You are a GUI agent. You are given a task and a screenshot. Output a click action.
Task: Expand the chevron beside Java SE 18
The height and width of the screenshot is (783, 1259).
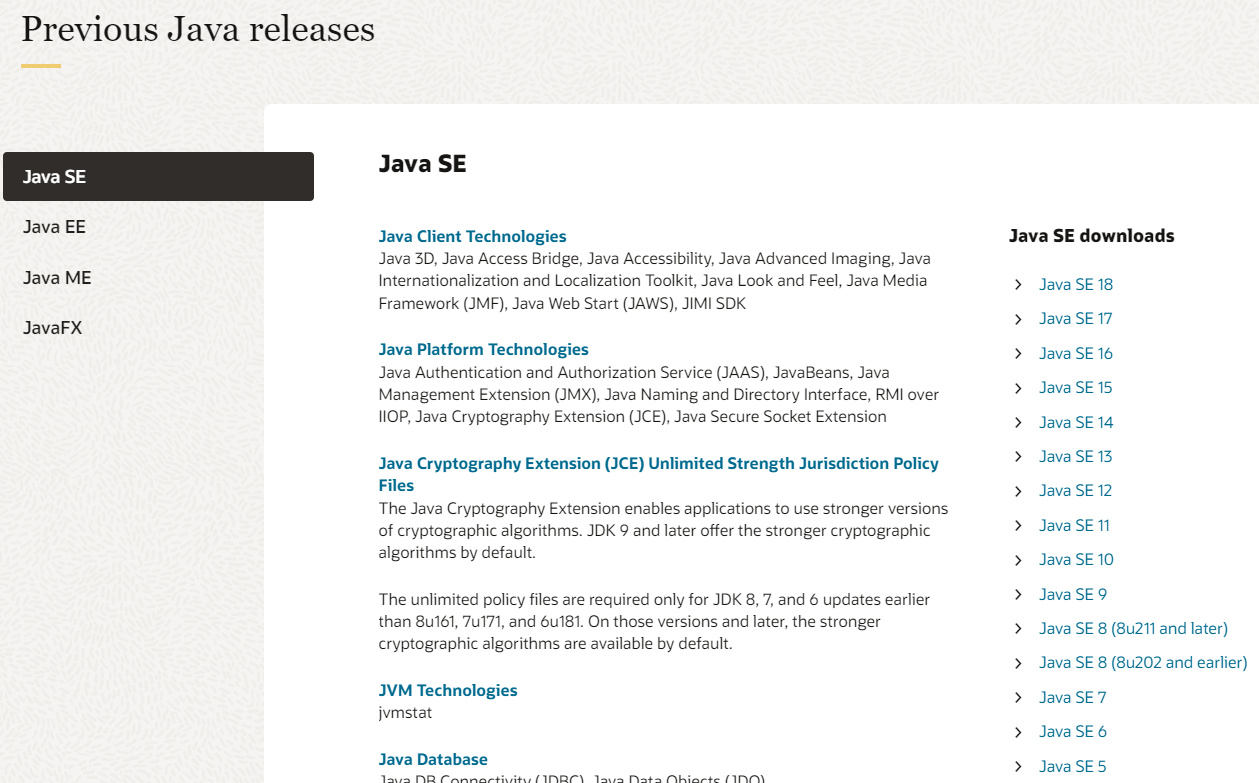click(1018, 285)
